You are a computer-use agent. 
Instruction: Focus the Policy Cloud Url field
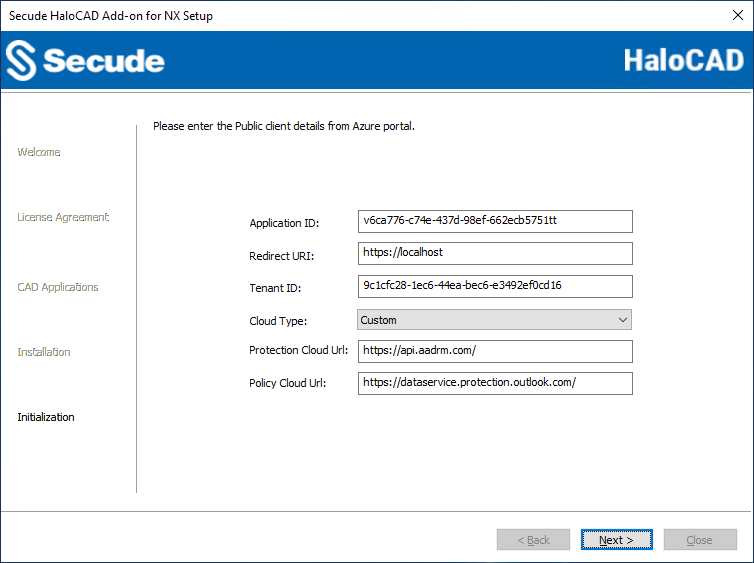(495, 383)
